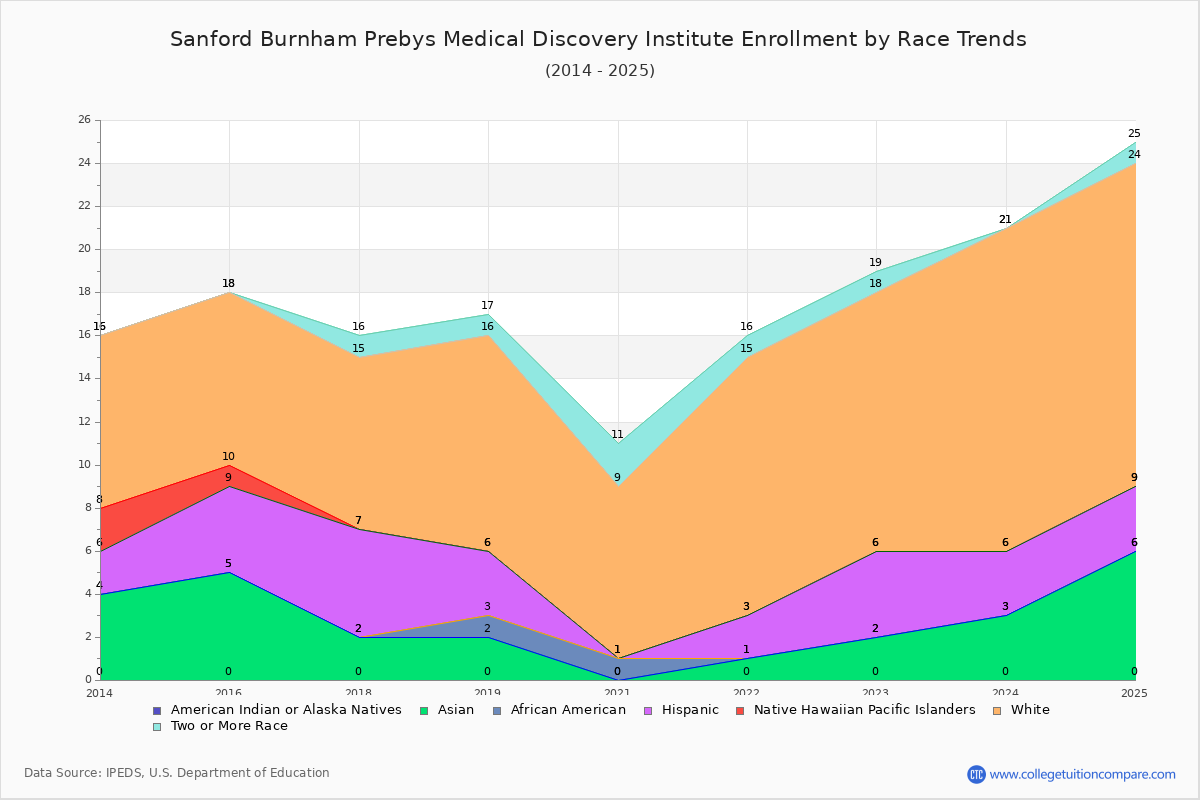
Task: Click the CTC logo icon
Action: (976, 774)
